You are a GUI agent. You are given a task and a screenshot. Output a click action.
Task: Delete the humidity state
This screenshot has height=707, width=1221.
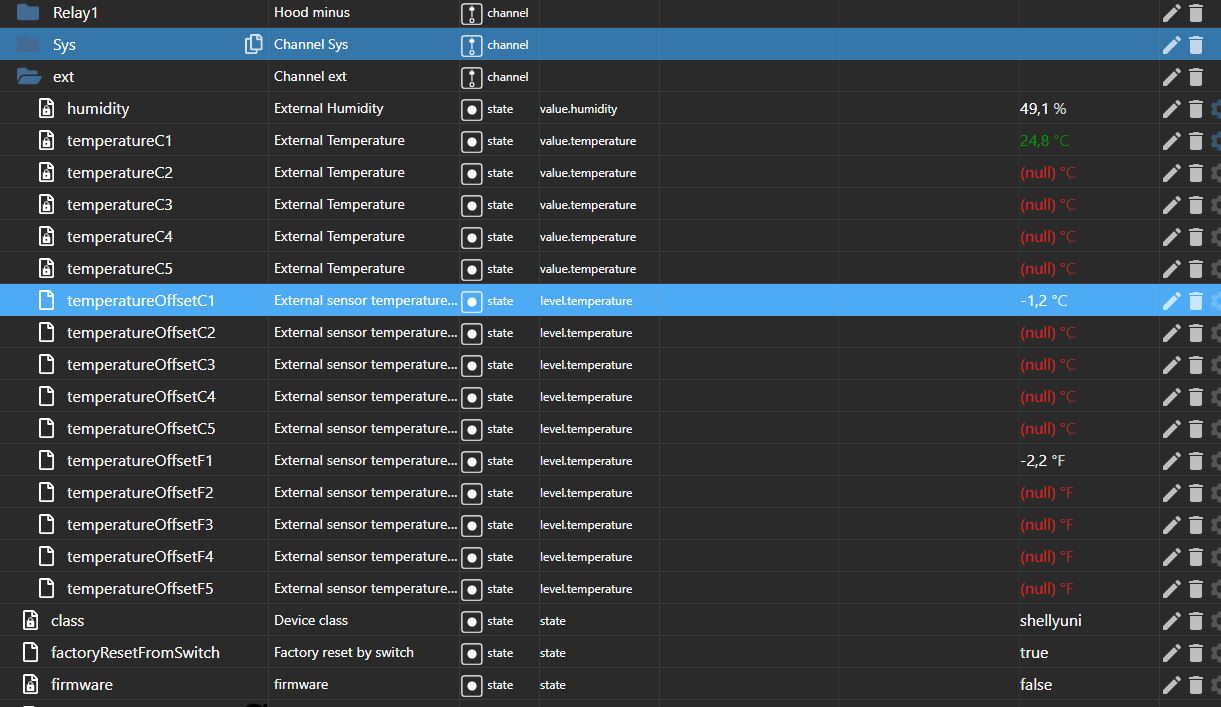click(1196, 109)
